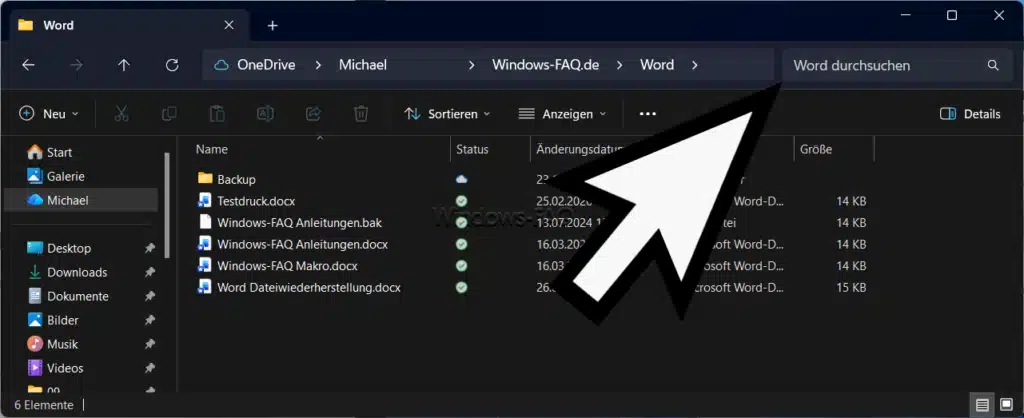This screenshot has width=1024, height=418.
Task: Select the Word tab
Action: click(x=127, y=25)
